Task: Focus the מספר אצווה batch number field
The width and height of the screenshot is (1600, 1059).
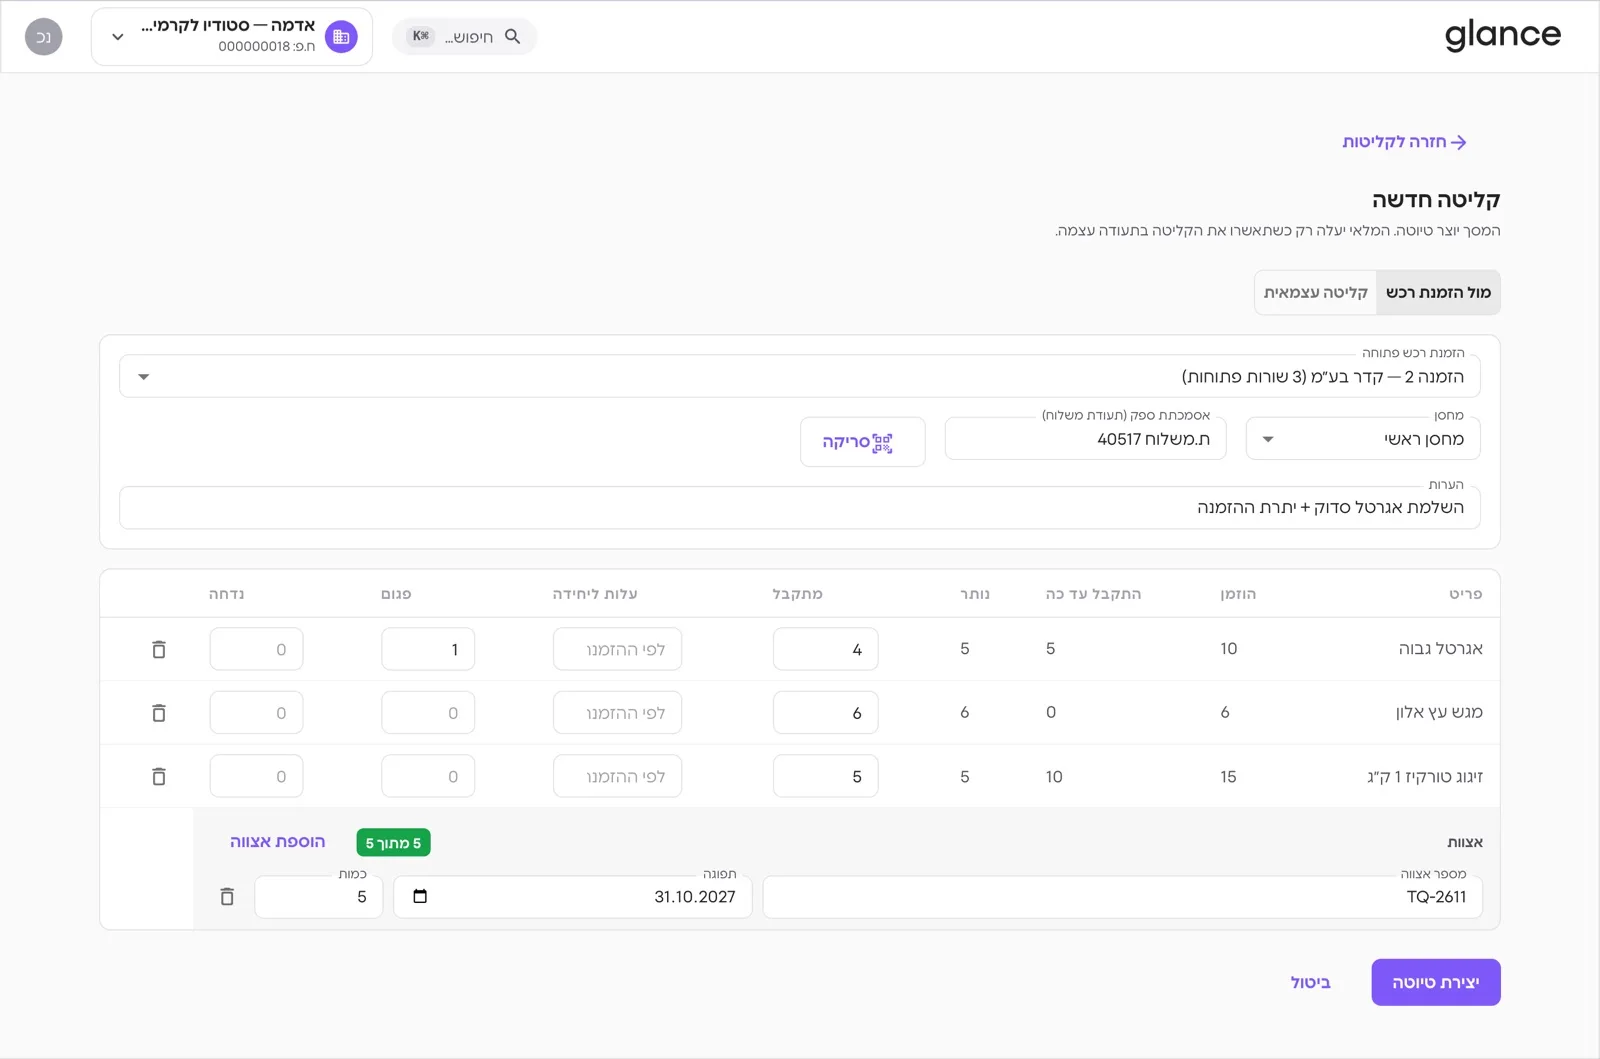Action: [x=1122, y=896]
